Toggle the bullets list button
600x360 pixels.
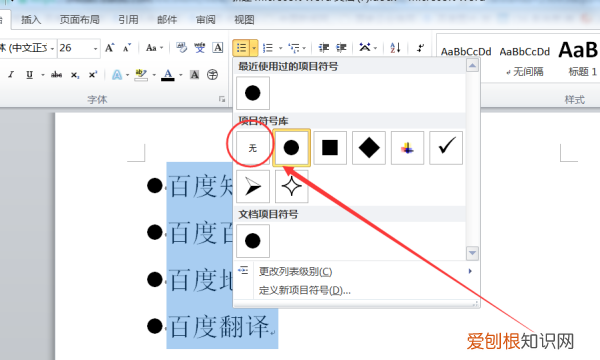[241, 48]
